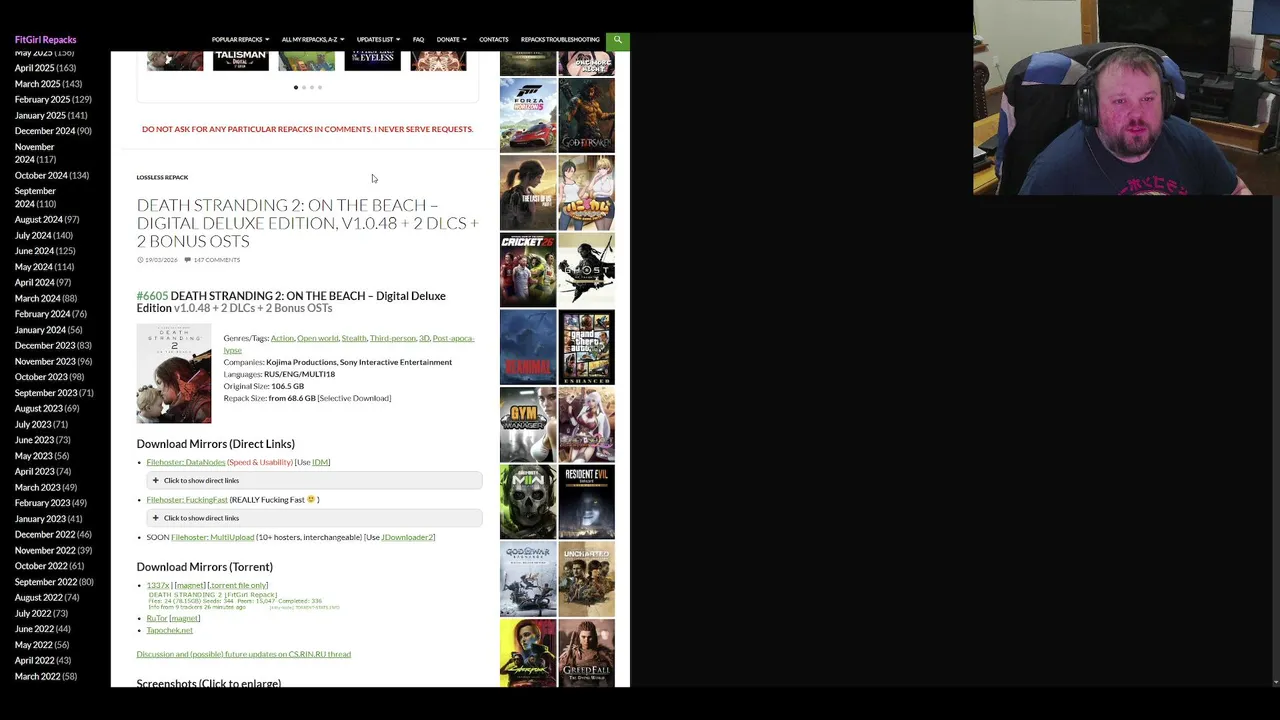Open The Last of Us cover thumbnail
This screenshot has width=1280, height=720.
(528, 193)
